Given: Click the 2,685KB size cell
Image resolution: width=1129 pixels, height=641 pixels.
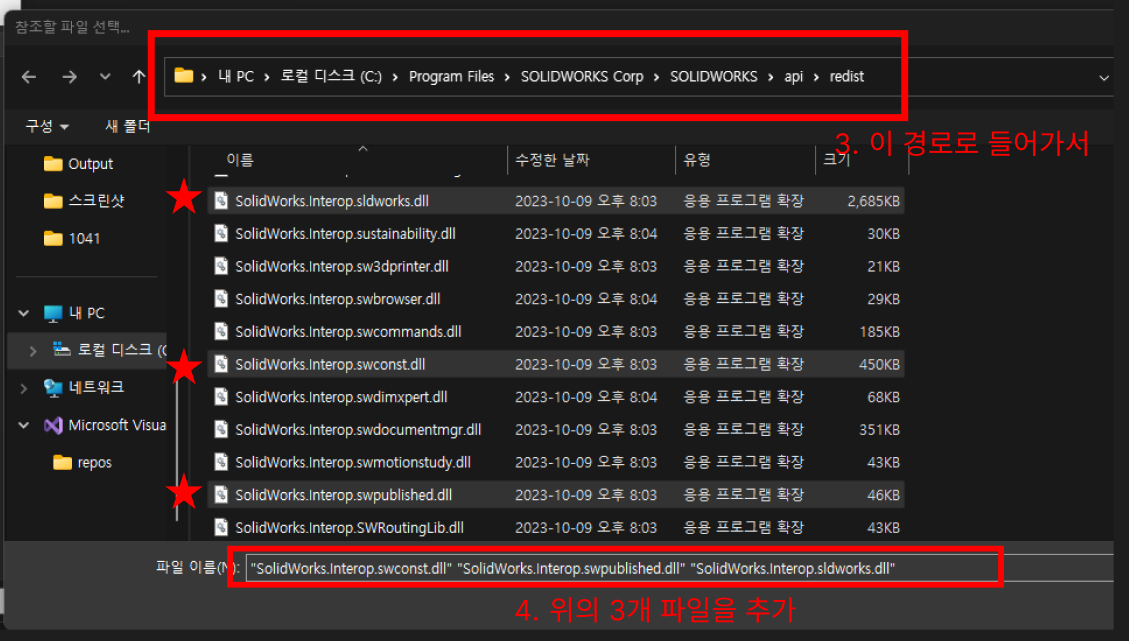Looking at the screenshot, I should [873, 201].
